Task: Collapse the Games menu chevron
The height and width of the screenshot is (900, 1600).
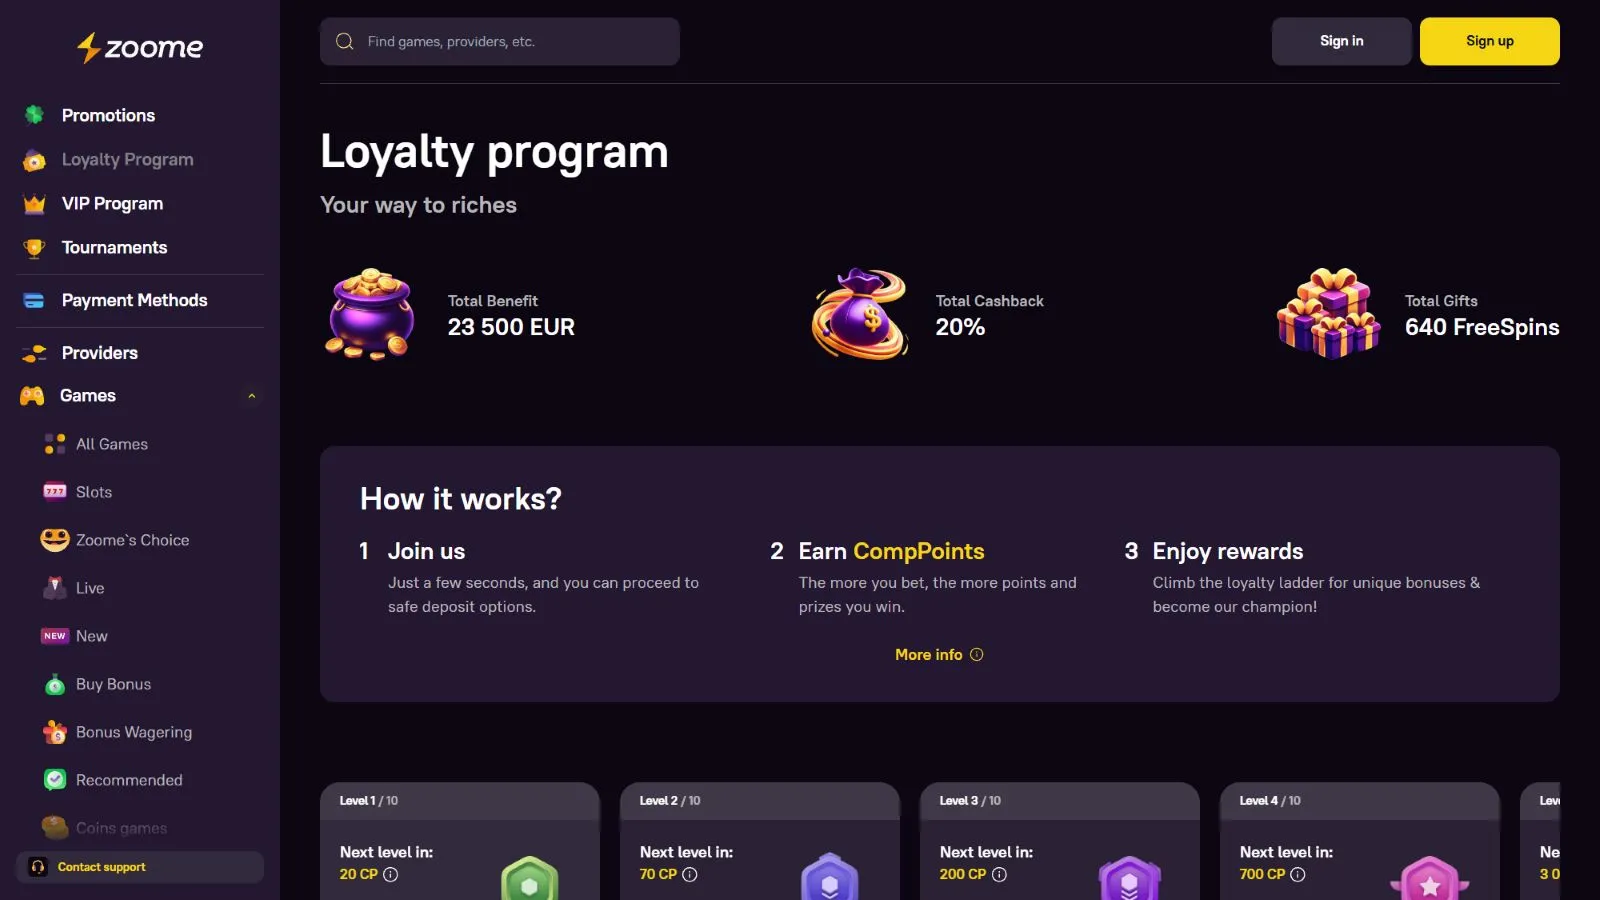Action: click(252, 396)
